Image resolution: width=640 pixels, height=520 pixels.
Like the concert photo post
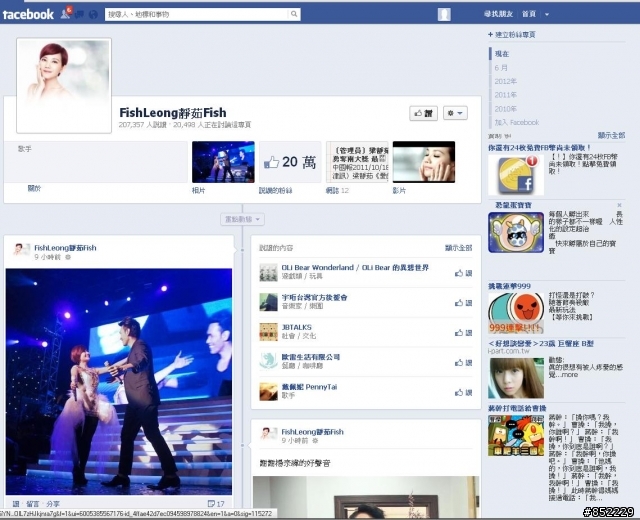coord(16,504)
